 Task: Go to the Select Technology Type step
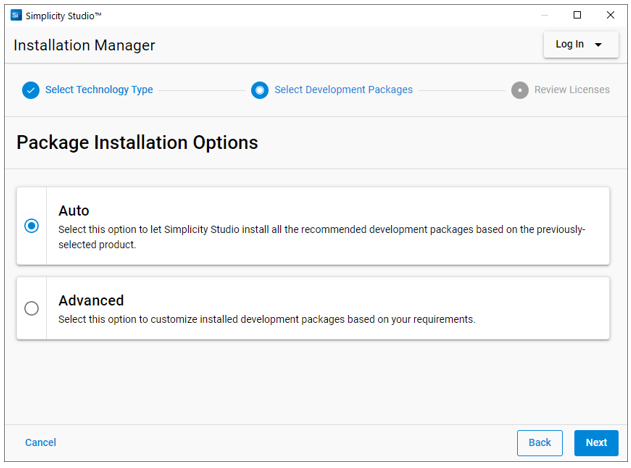point(99,90)
